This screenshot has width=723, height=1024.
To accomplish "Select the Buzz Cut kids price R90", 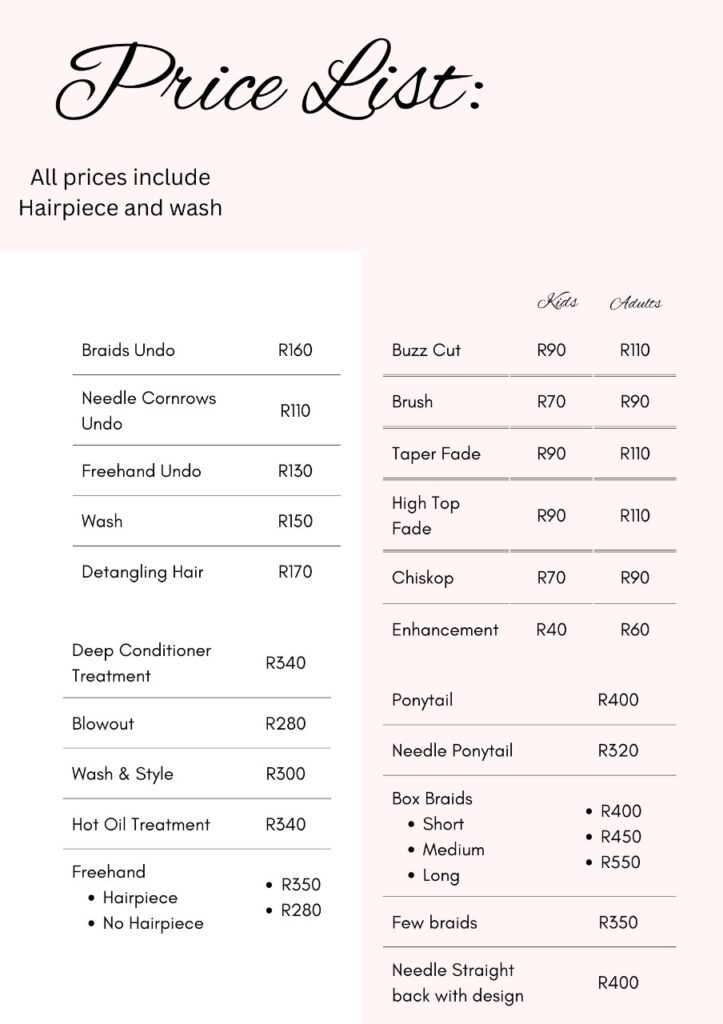I will coord(551,350).
